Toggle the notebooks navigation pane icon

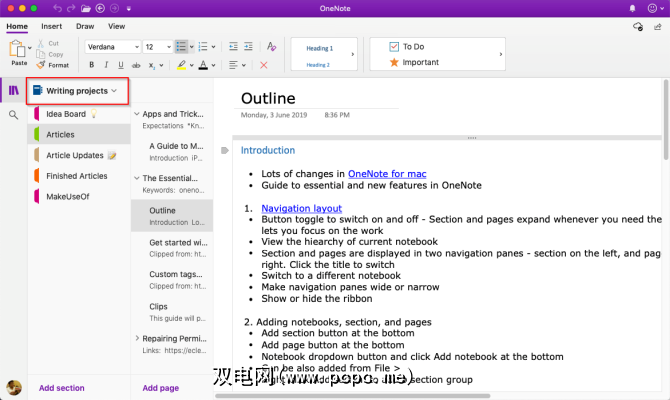coord(14,91)
